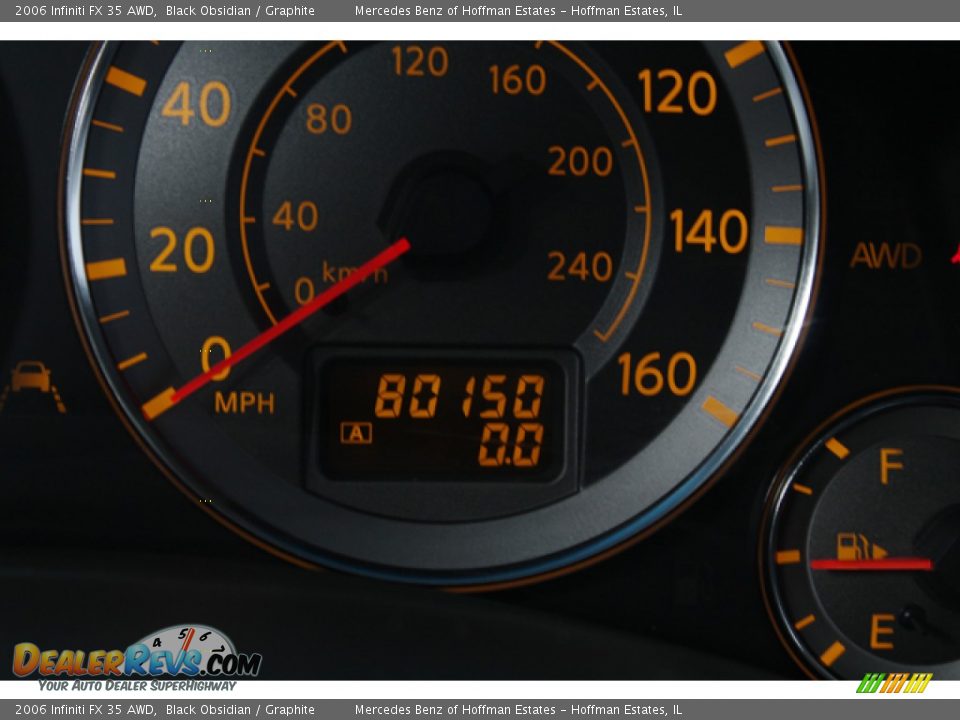Click footer caption '2006 Infiniti FX 35 AWD'
Screen dimensions: 960x720
[84, 710]
